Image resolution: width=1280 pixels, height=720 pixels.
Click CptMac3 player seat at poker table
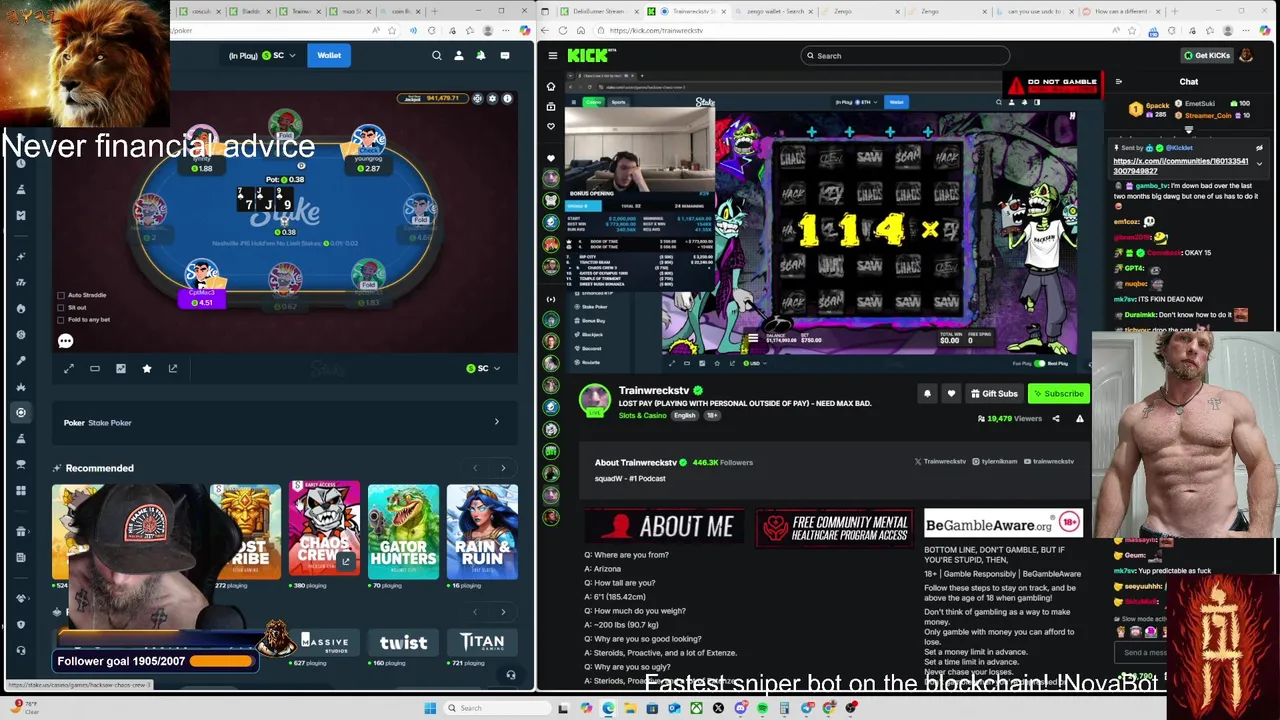tap(202, 285)
